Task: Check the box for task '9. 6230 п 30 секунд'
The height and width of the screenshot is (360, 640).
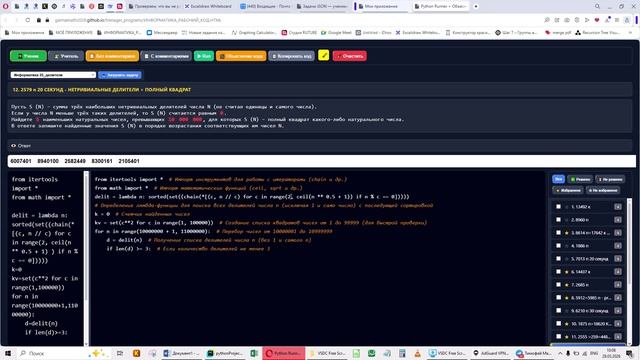Action: 558,311
